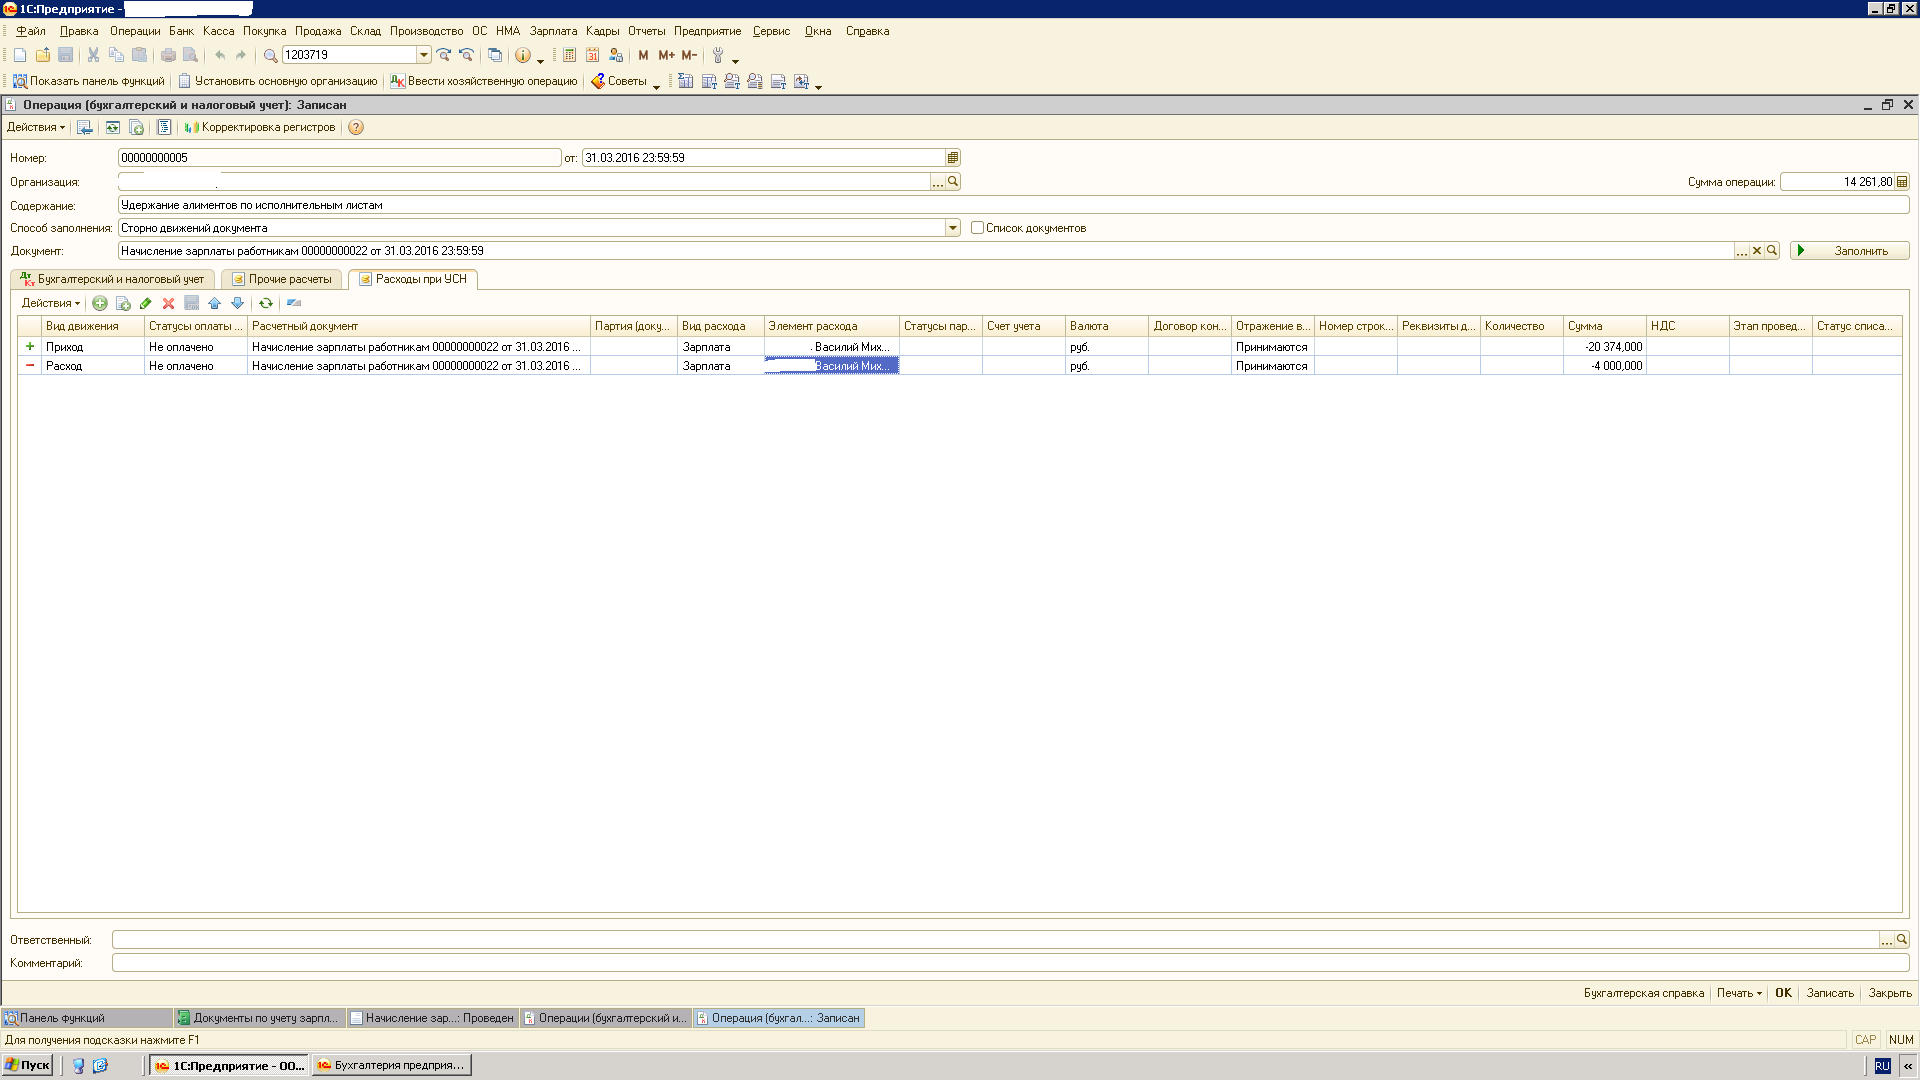The height and width of the screenshot is (1080, 1920).
Task: Click the Print icon in main toolbar
Action: point(168,55)
